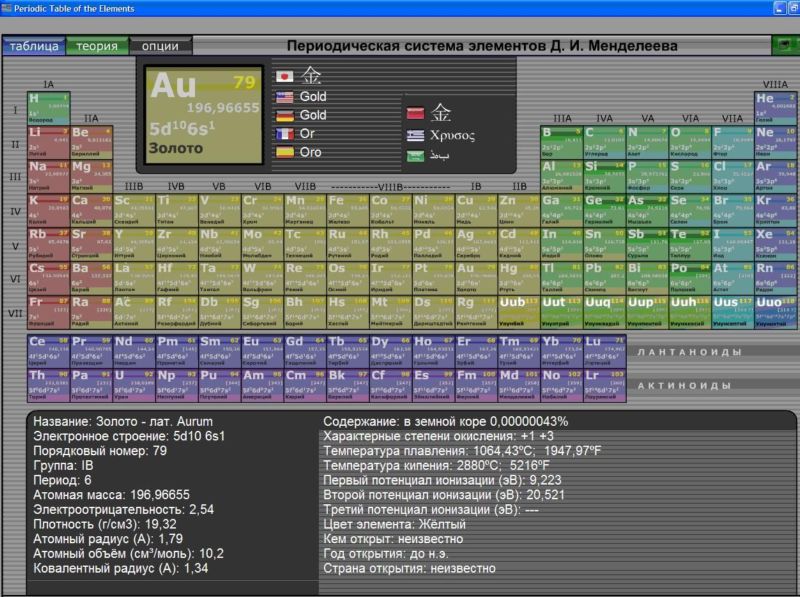Click the 'Температура кипения' line
Image resolution: width=800 pixels, height=597 pixels.
(437, 466)
